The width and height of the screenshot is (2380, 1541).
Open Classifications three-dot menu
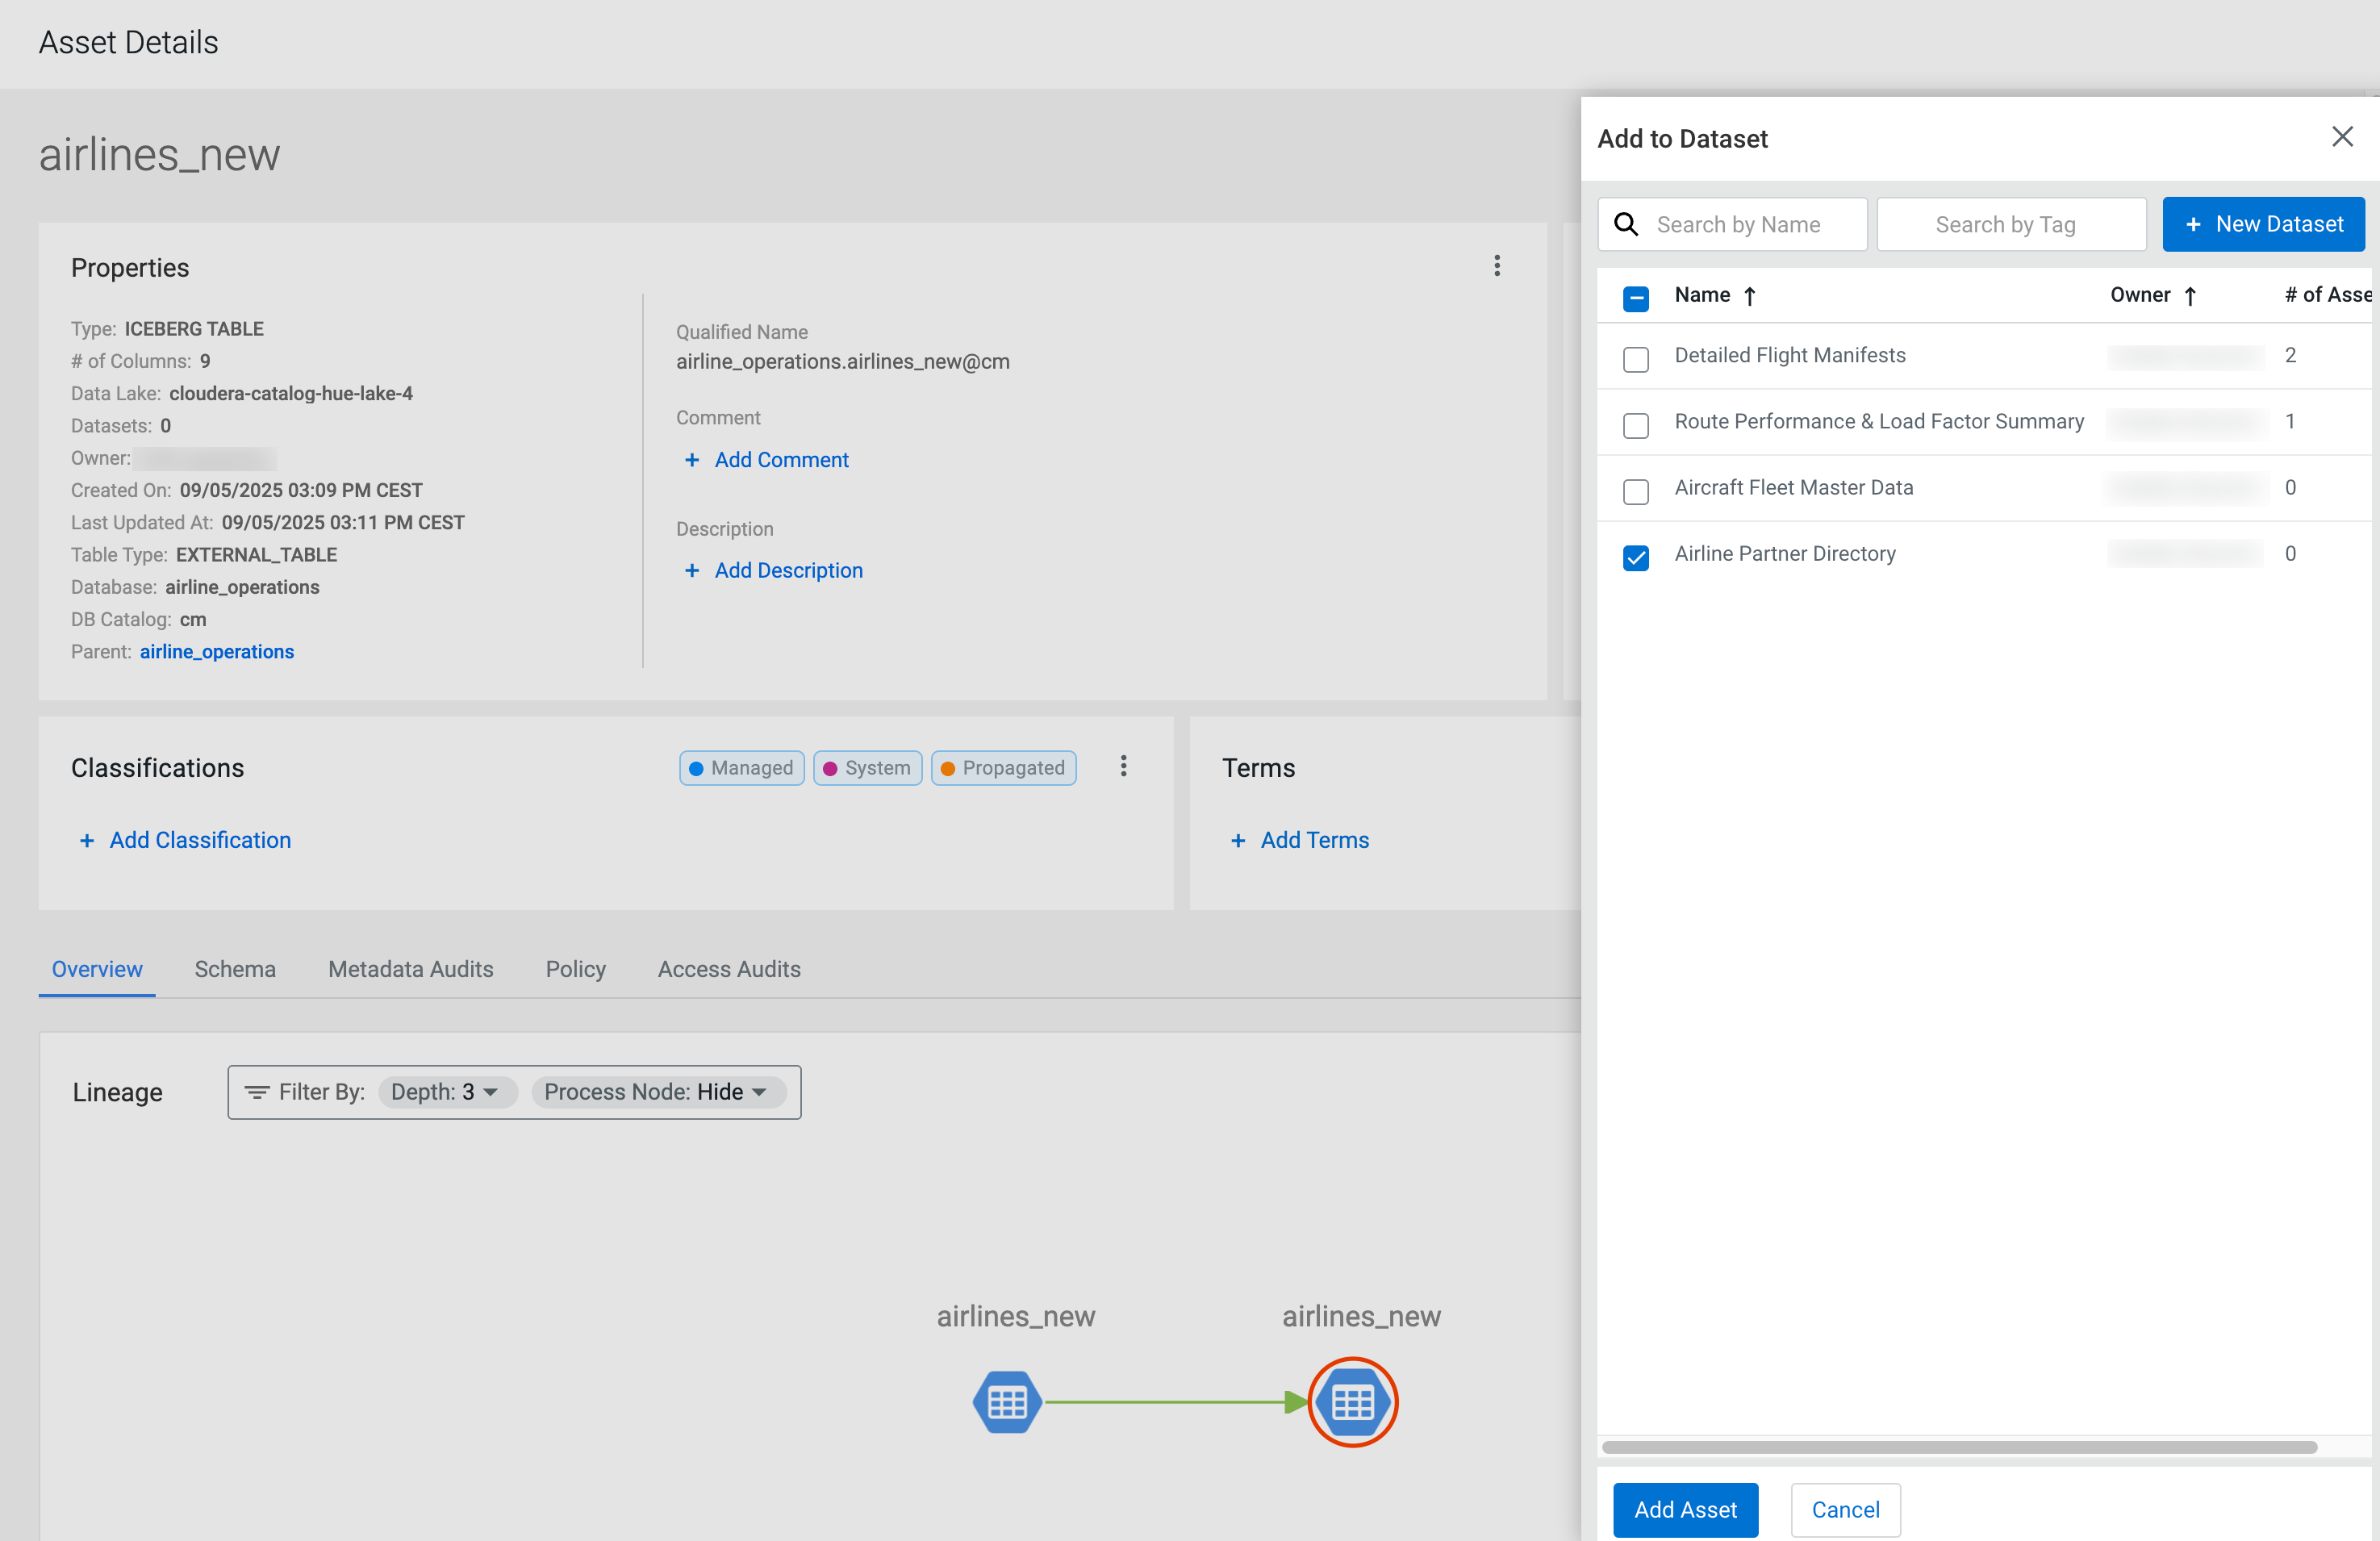pyautogui.click(x=1123, y=766)
